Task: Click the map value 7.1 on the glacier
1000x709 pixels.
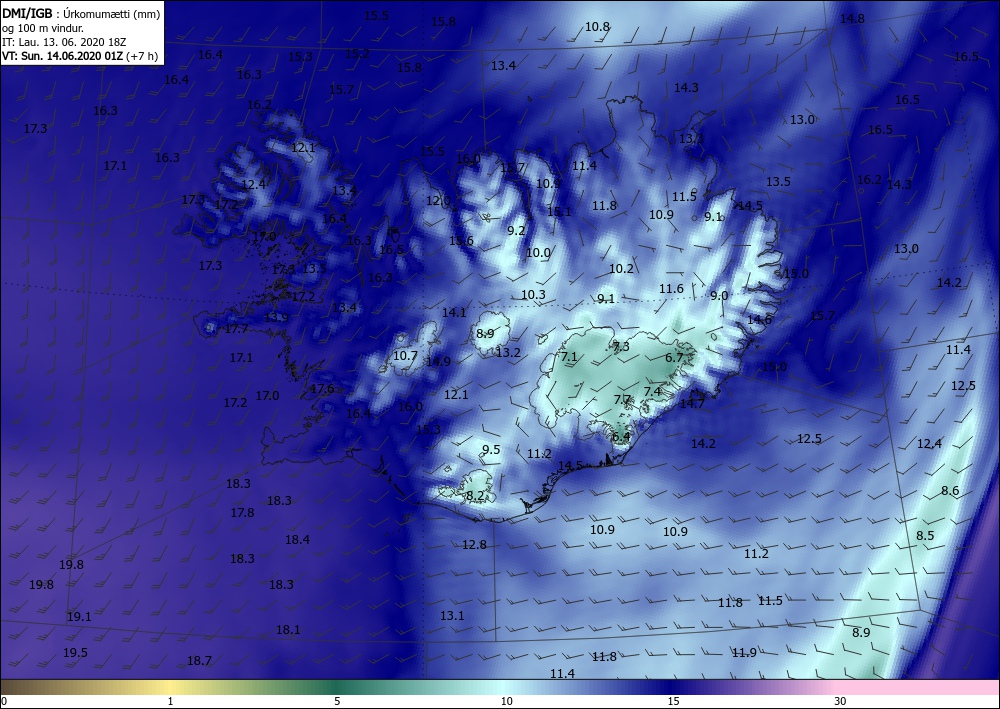Action: 568,357
